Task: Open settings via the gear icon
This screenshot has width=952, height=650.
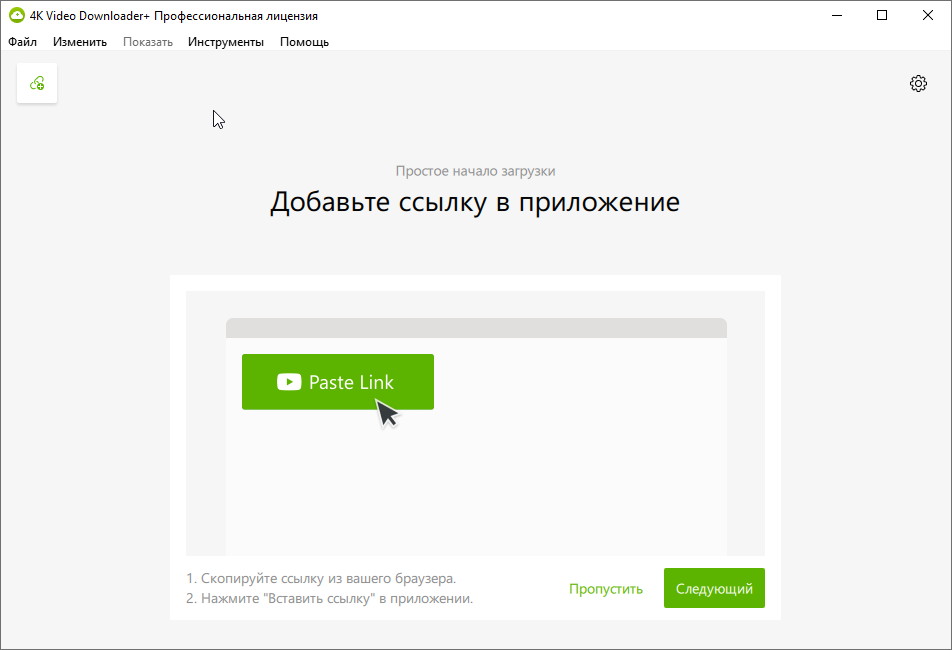Action: [x=918, y=84]
